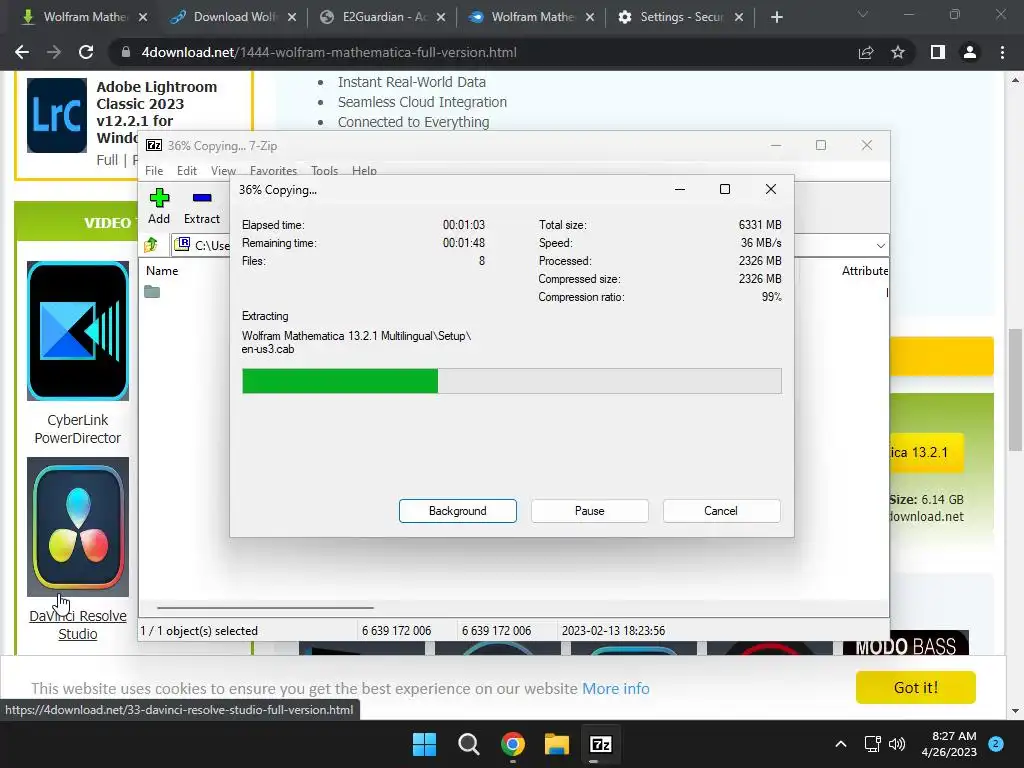The width and height of the screenshot is (1024, 768).
Task: Click the browser forward arrow
Action: [x=54, y=52]
